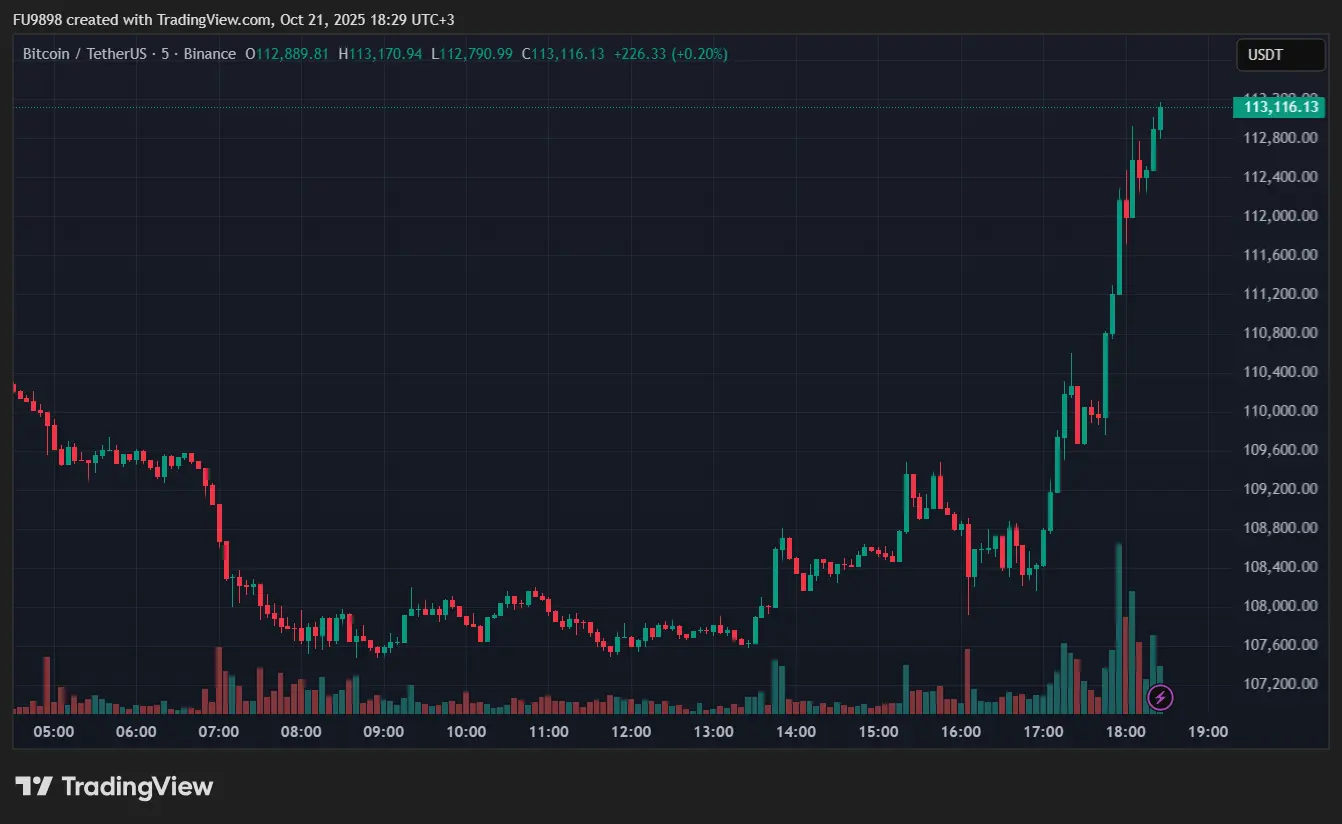Click the 18:00 mark on time axis
The width and height of the screenshot is (1342, 824).
1126,731
